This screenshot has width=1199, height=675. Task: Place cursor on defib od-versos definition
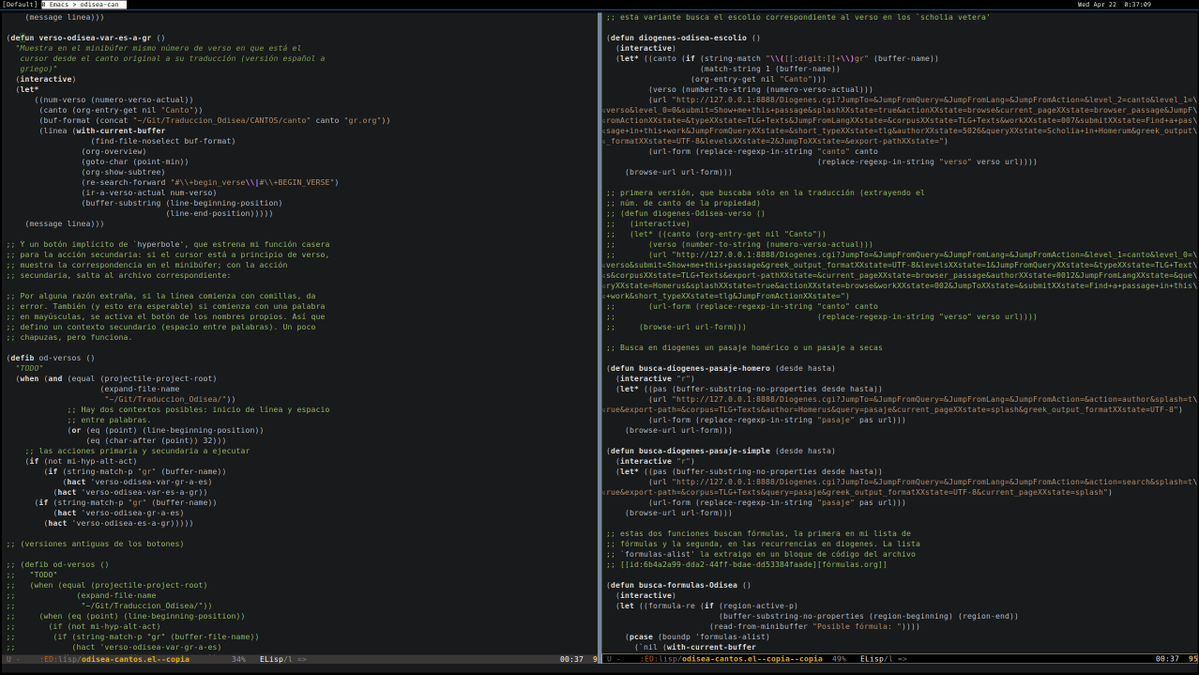[50, 358]
